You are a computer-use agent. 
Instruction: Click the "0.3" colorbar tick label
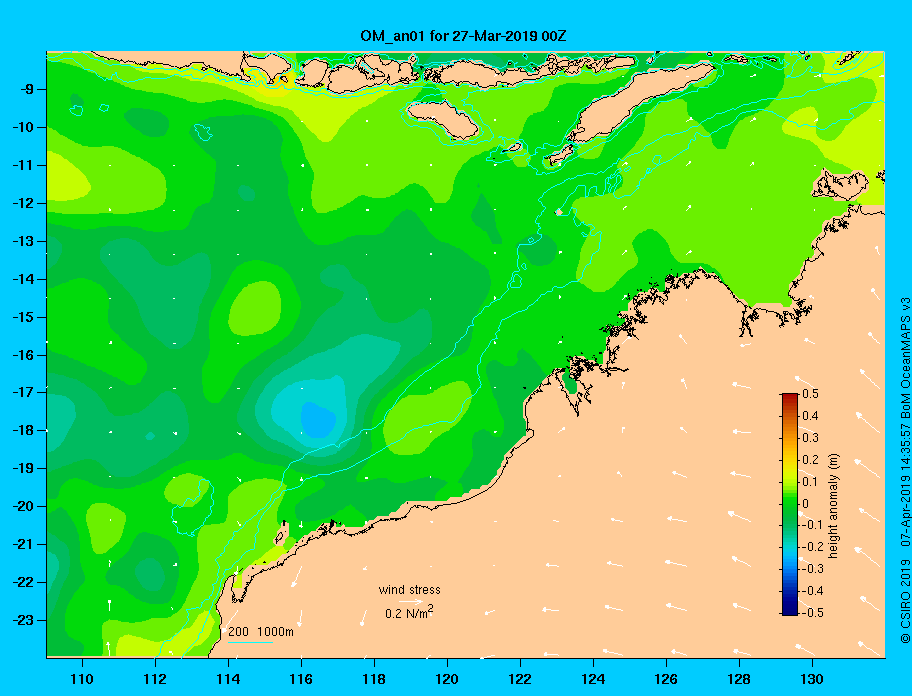point(810,438)
